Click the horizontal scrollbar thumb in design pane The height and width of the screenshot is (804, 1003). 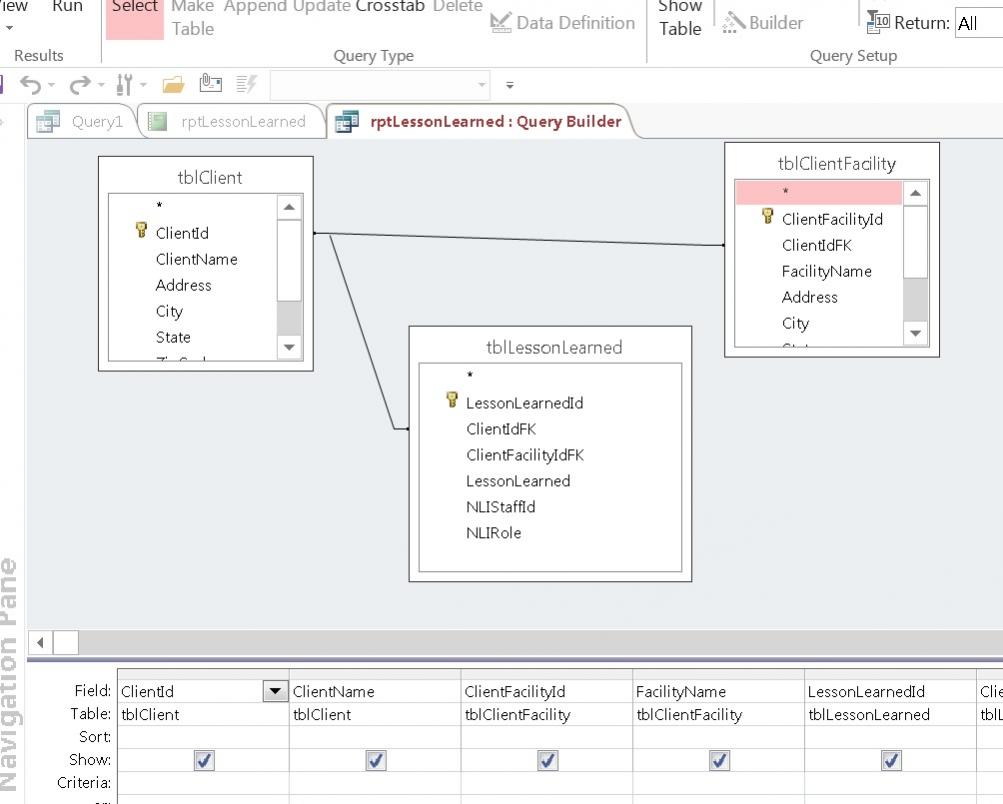66,642
